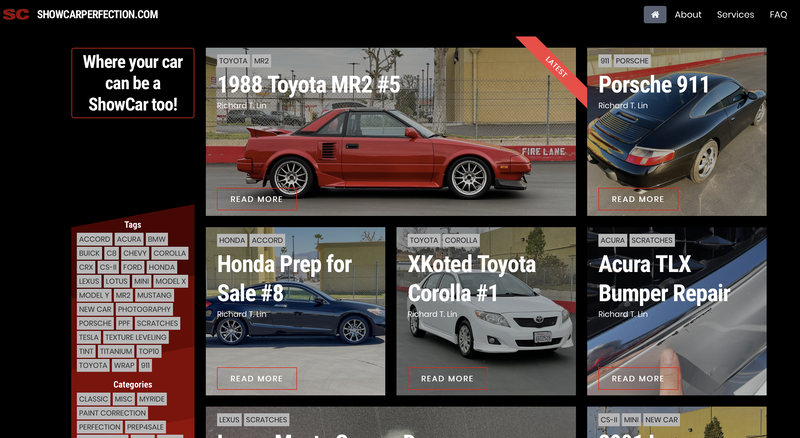The height and width of the screenshot is (438, 800).
Task: Open the Services menu item
Action: (x=735, y=15)
